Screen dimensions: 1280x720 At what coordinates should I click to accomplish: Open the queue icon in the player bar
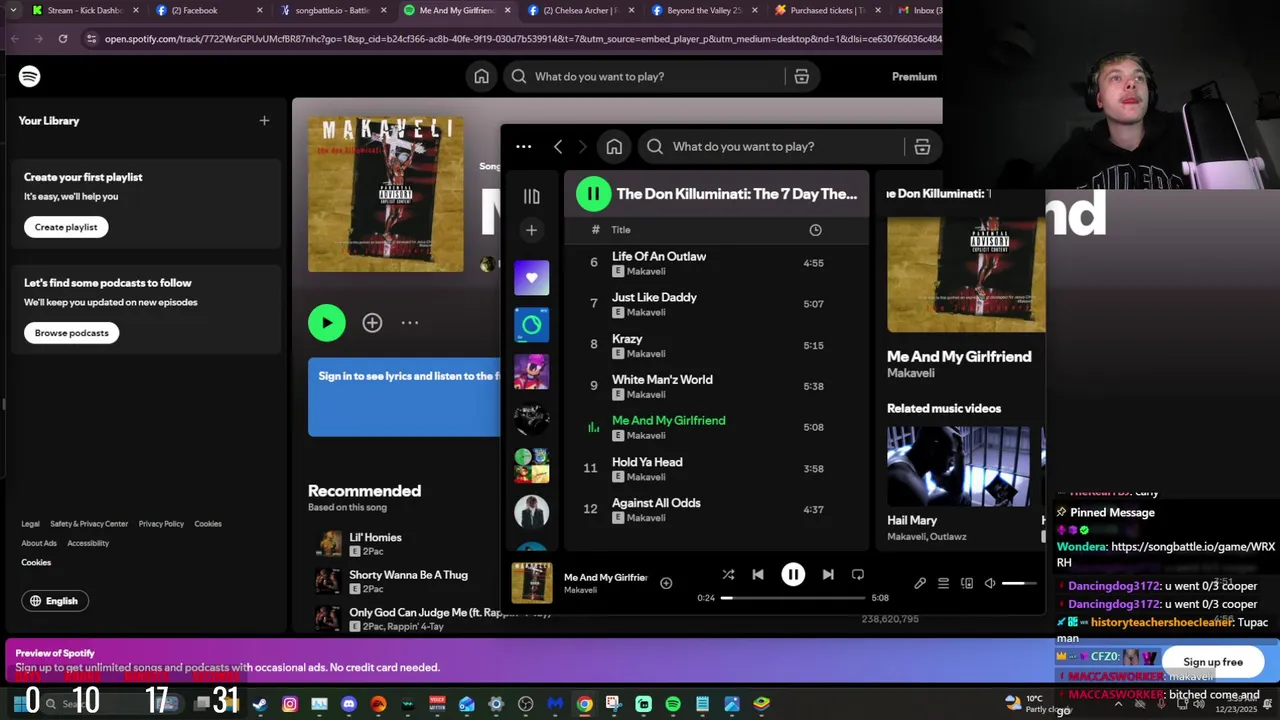[943, 583]
